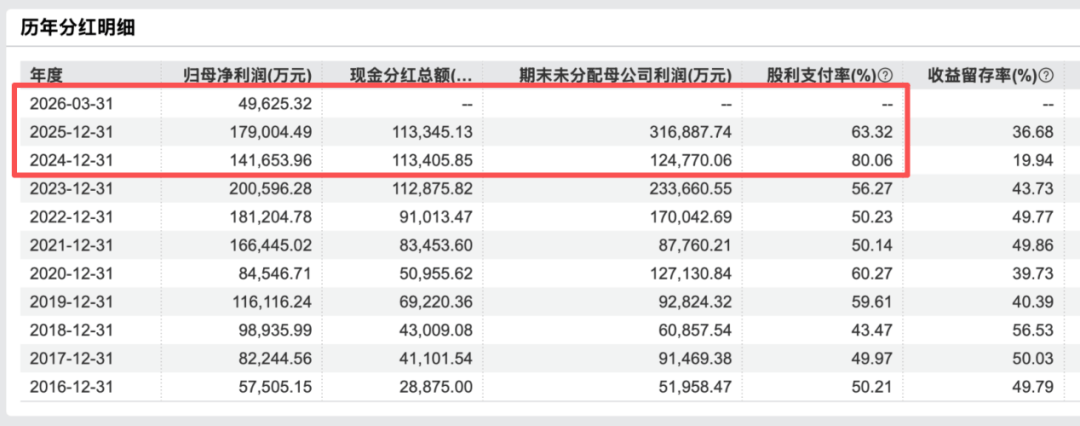Sort by 归母净利润(万元) column header
The image size is (1080, 426).
pos(248,76)
